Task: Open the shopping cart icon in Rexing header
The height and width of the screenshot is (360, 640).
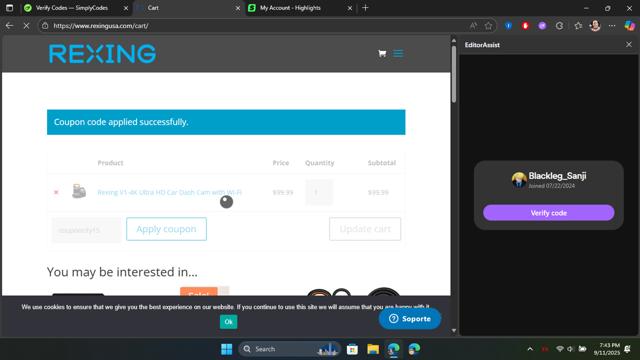Action: (382, 53)
